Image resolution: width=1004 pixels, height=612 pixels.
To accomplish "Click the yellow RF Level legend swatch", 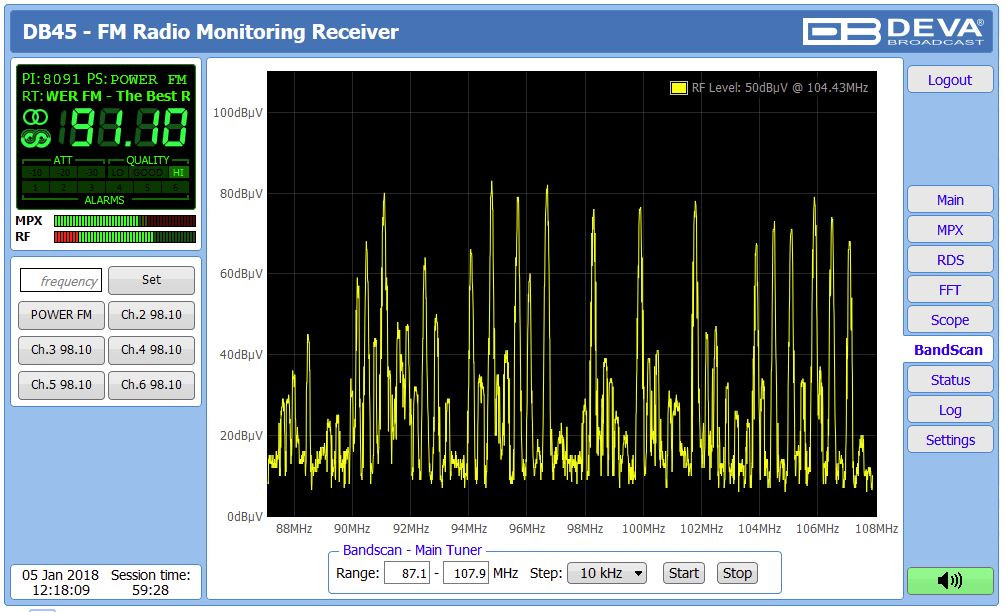I will click(679, 88).
